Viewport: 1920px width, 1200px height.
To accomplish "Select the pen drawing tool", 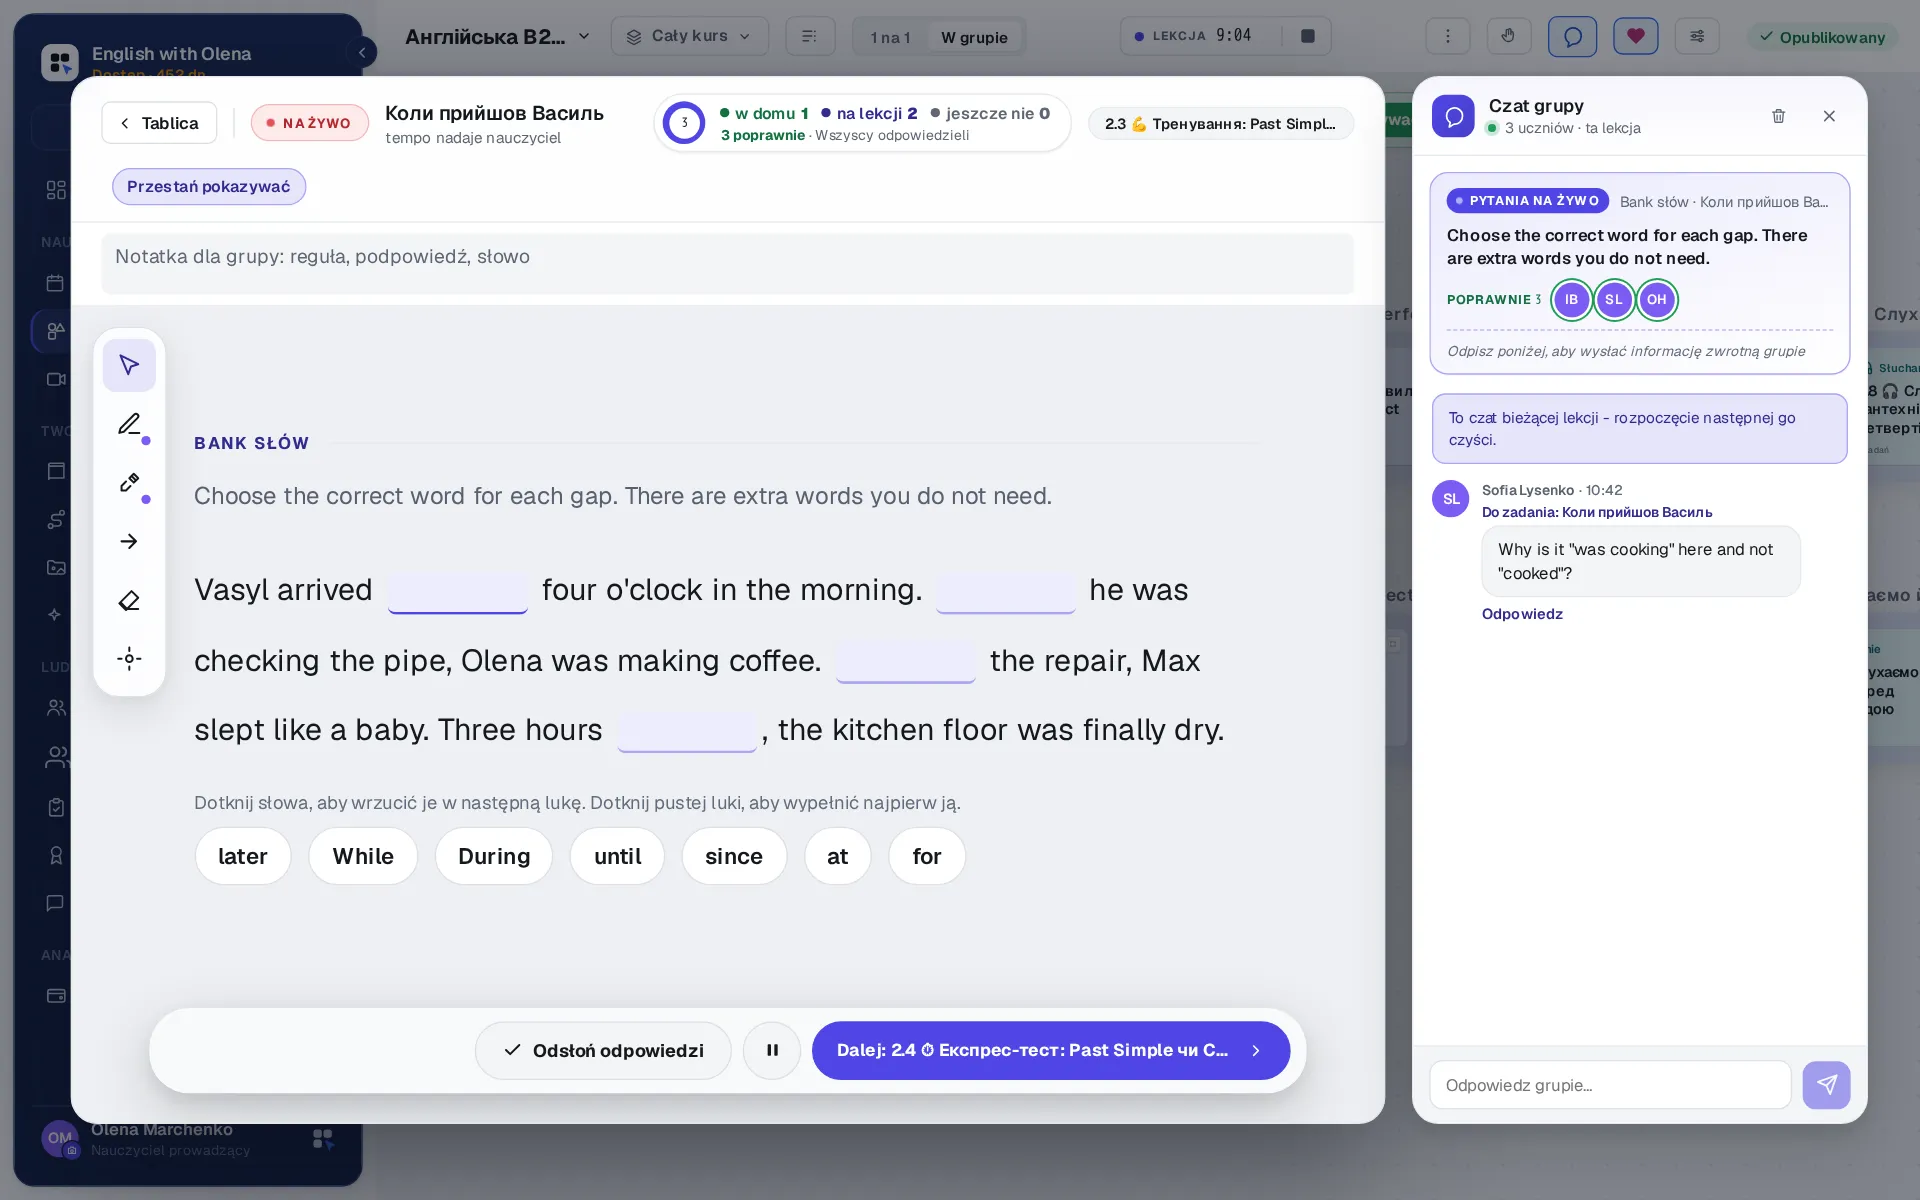I will coord(129,424).
